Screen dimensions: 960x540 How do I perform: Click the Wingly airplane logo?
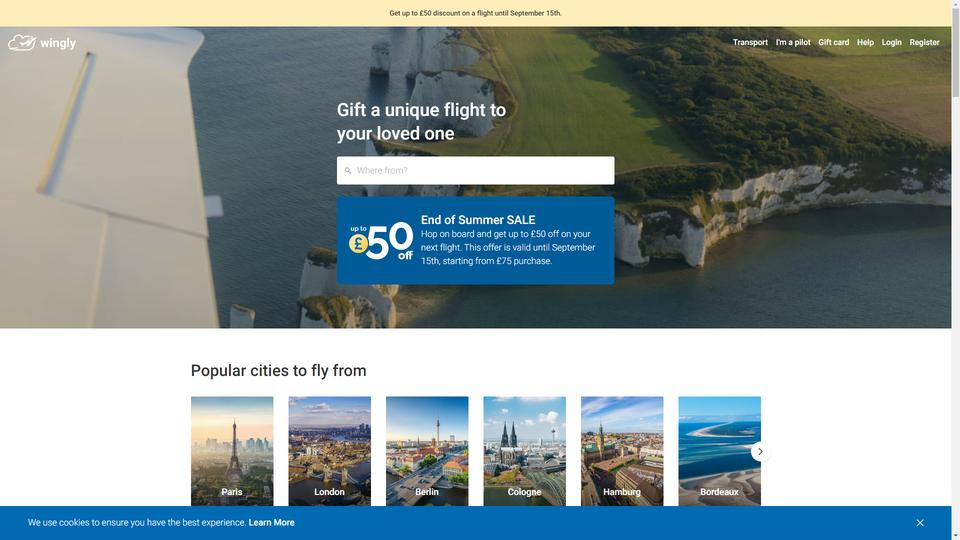coord(22,43)
